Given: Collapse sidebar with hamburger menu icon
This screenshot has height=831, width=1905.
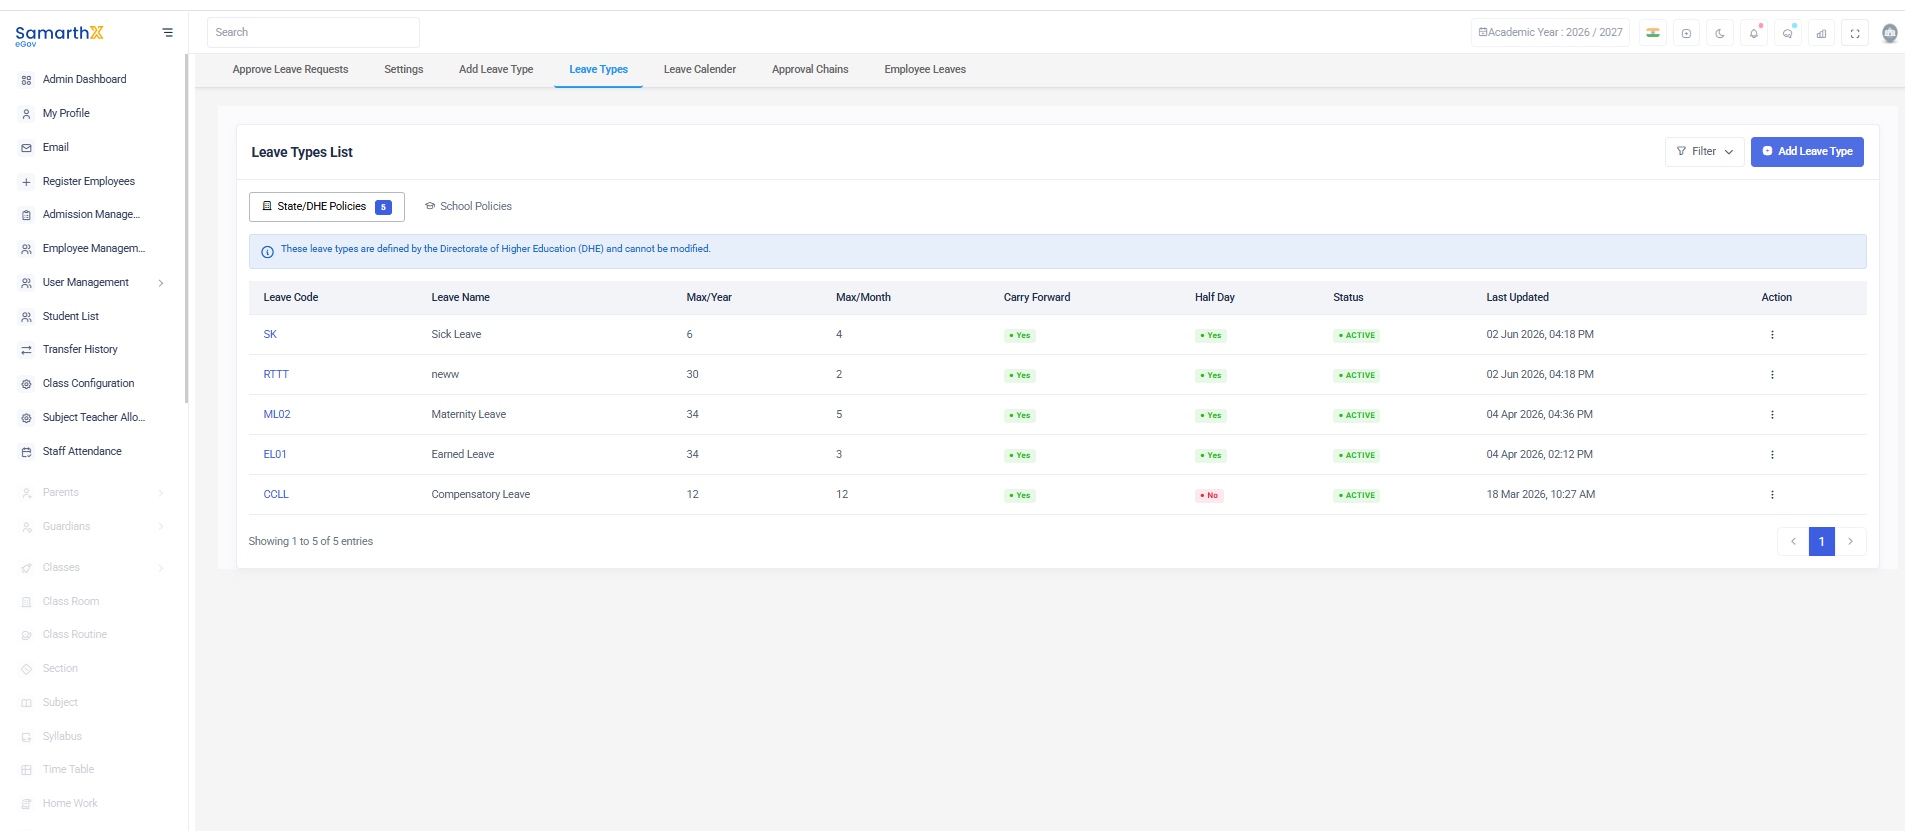Looking at the screenshot, I should (x=167, y=33).
